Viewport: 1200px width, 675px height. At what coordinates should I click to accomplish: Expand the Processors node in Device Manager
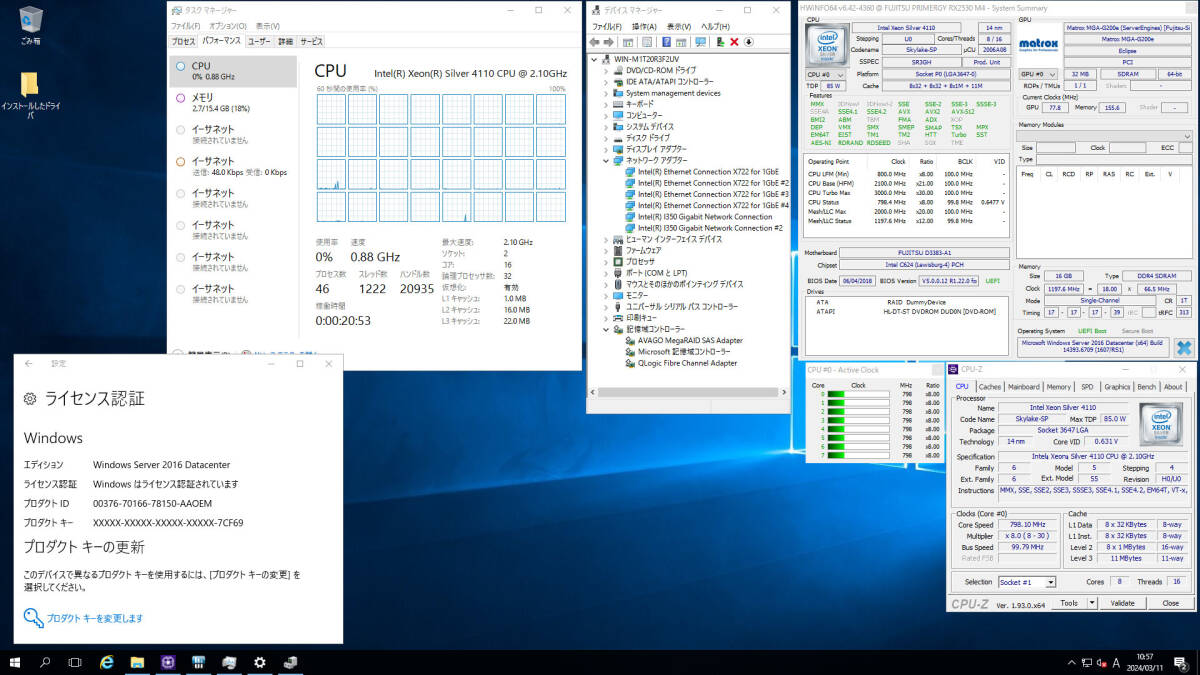[x=606, y=261]
